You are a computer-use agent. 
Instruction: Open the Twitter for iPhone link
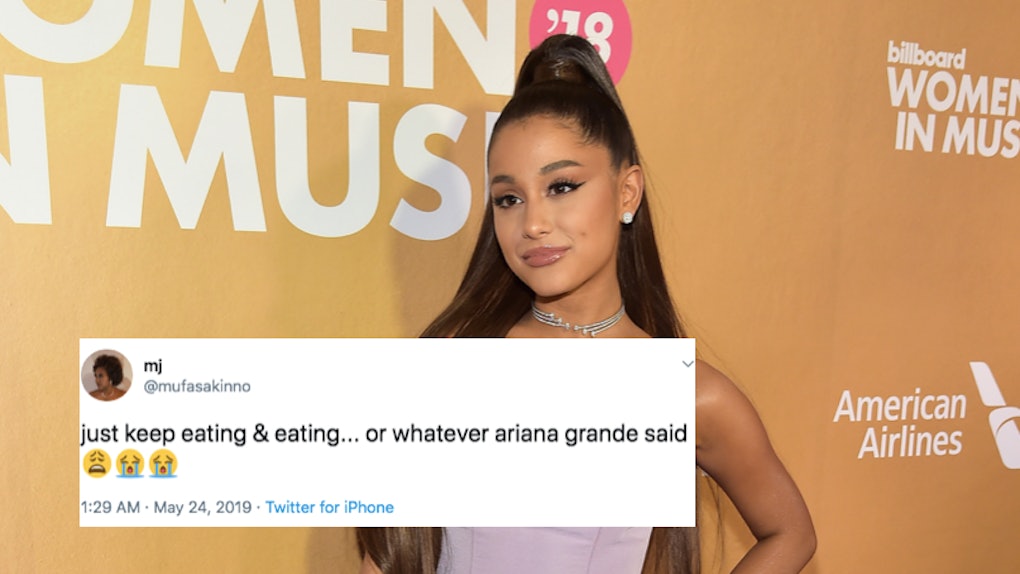(x=330, y=507)
